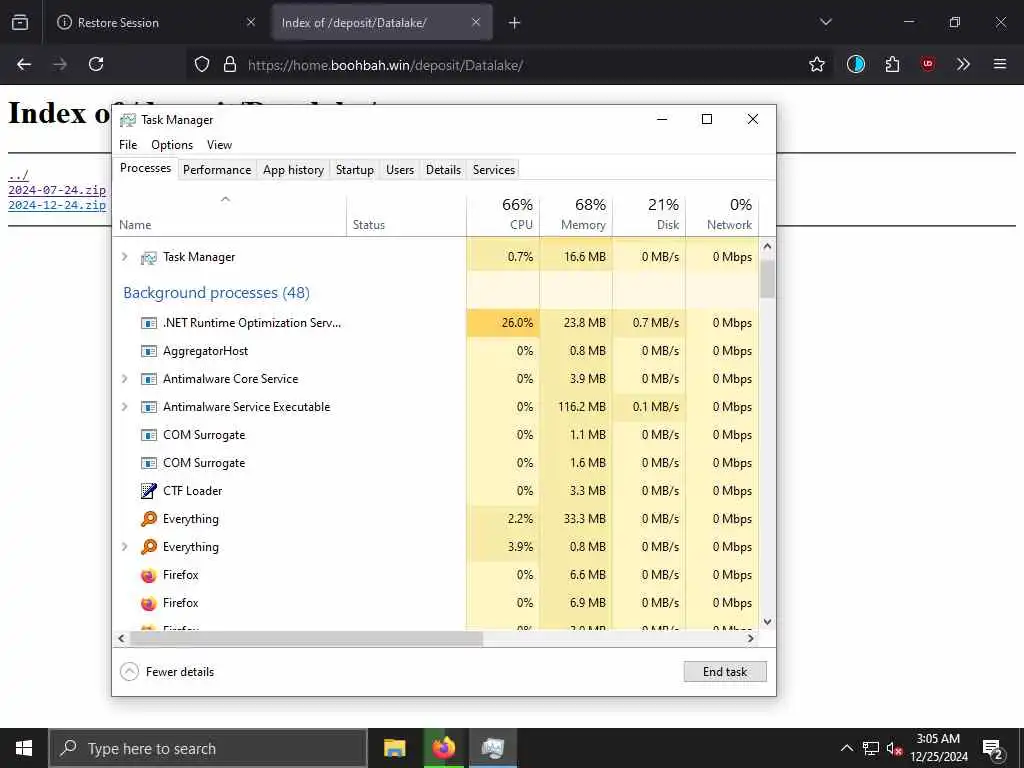
Task: Open the 2024-07-24.zip link
Action: click(57, 190)
